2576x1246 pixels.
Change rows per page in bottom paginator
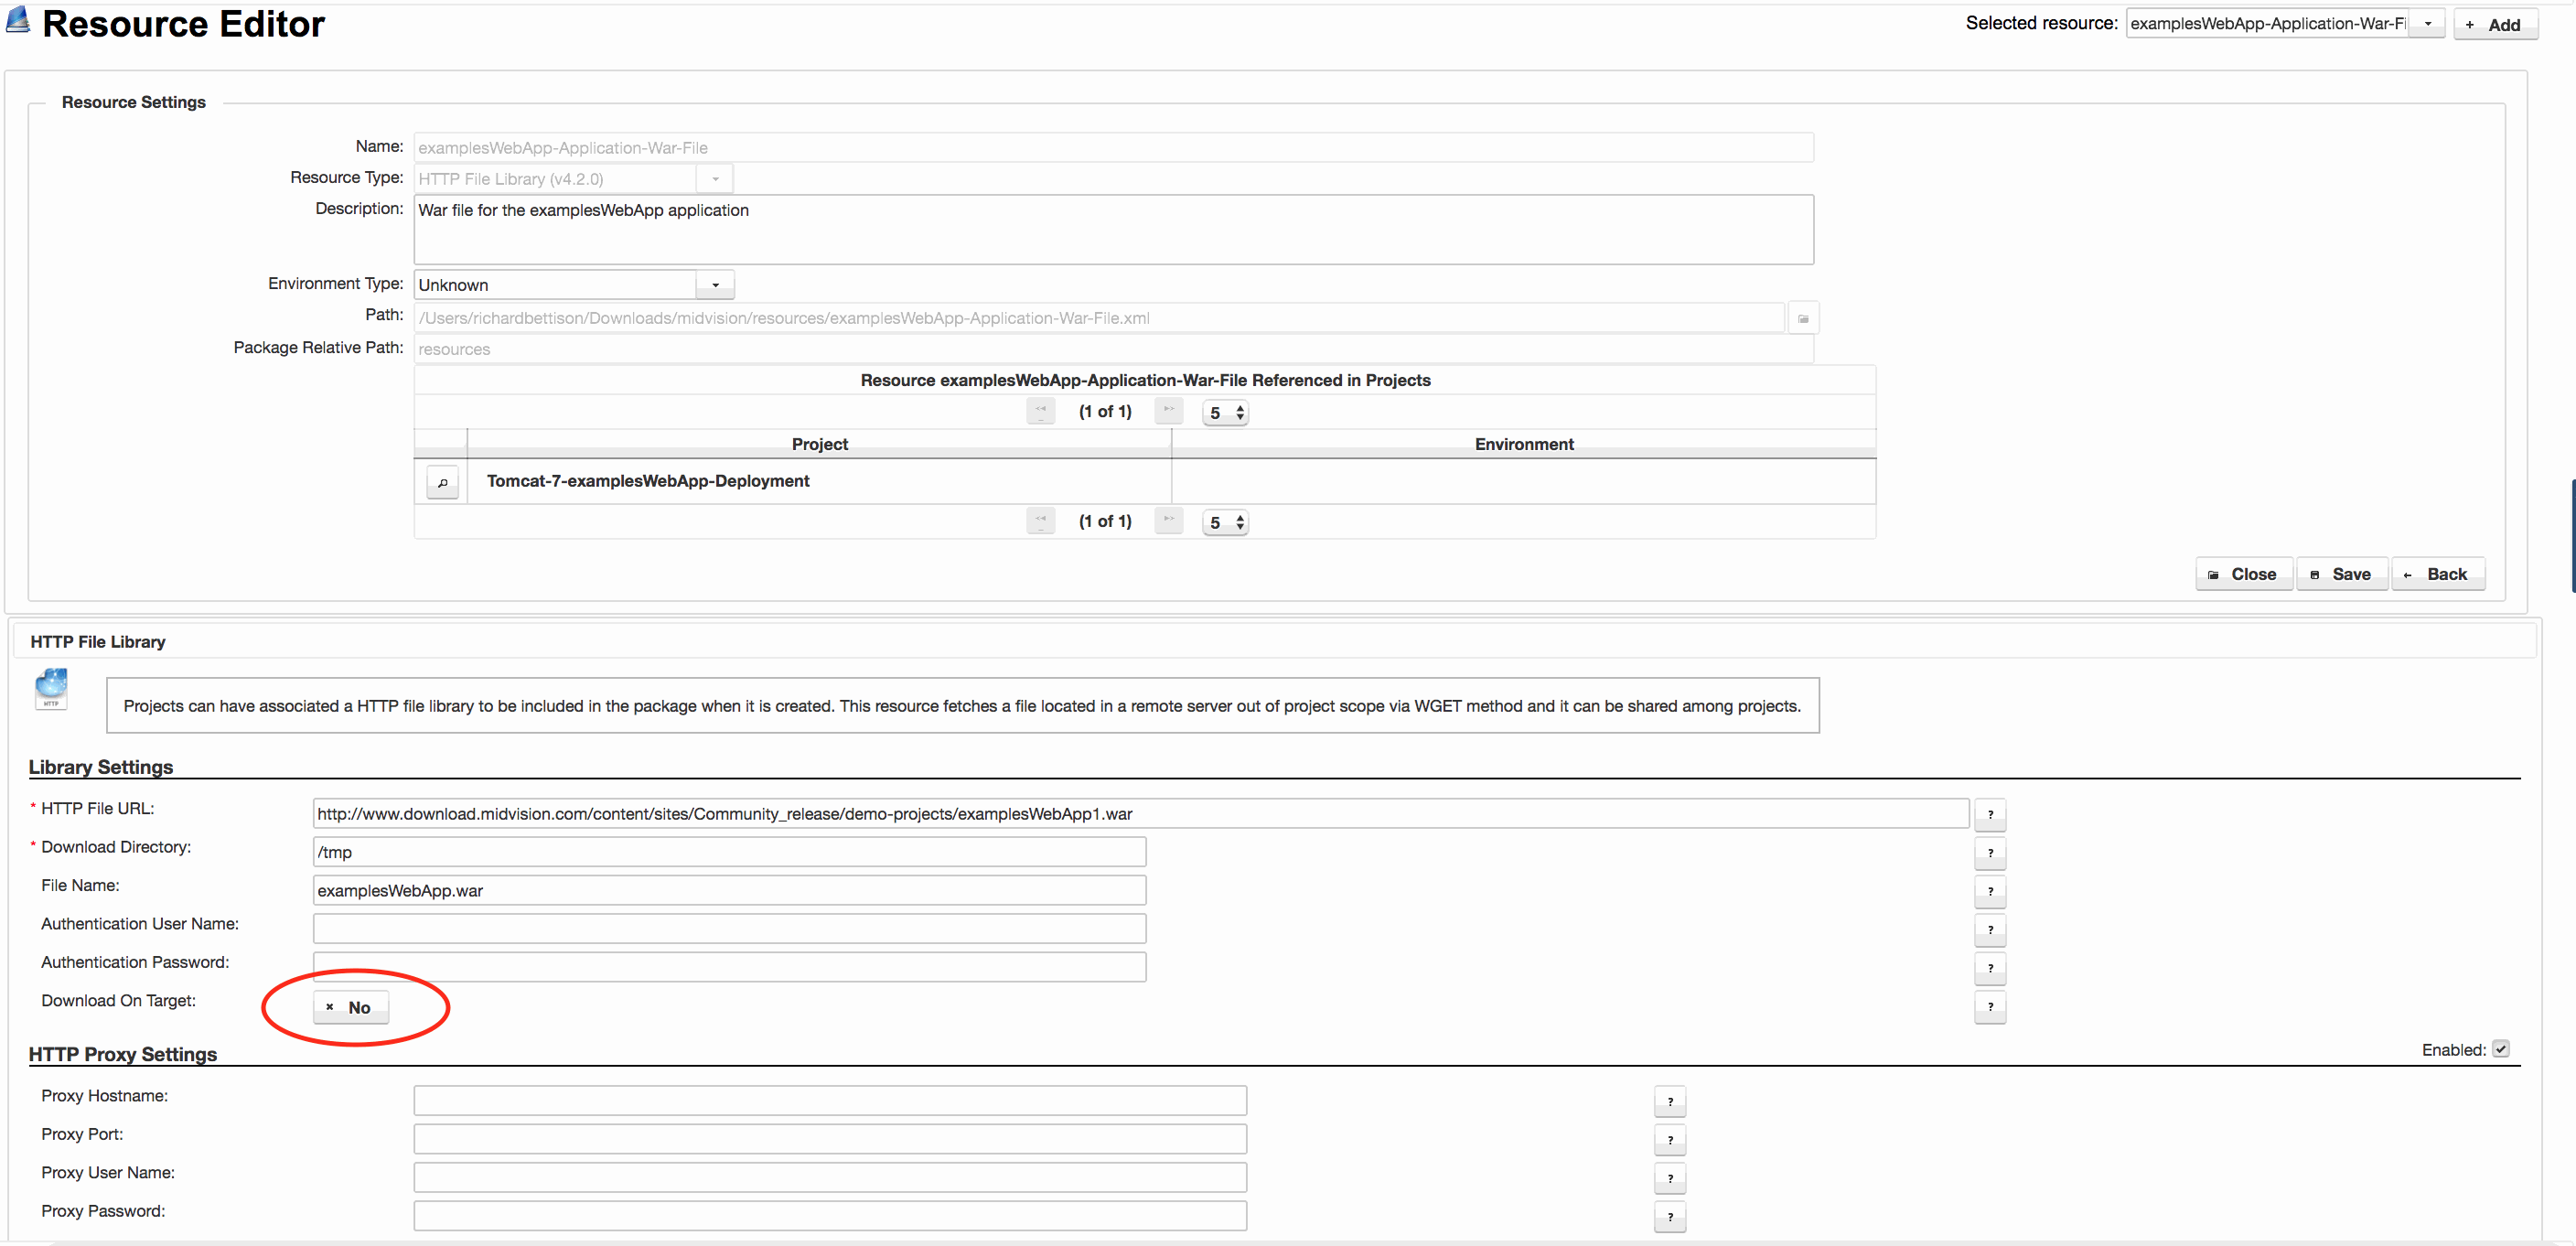(x=1225, y=522)
